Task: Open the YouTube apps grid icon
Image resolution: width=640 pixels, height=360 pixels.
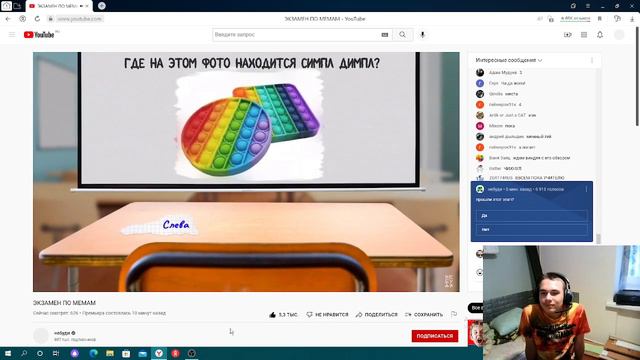Action: tap(584, 35)
